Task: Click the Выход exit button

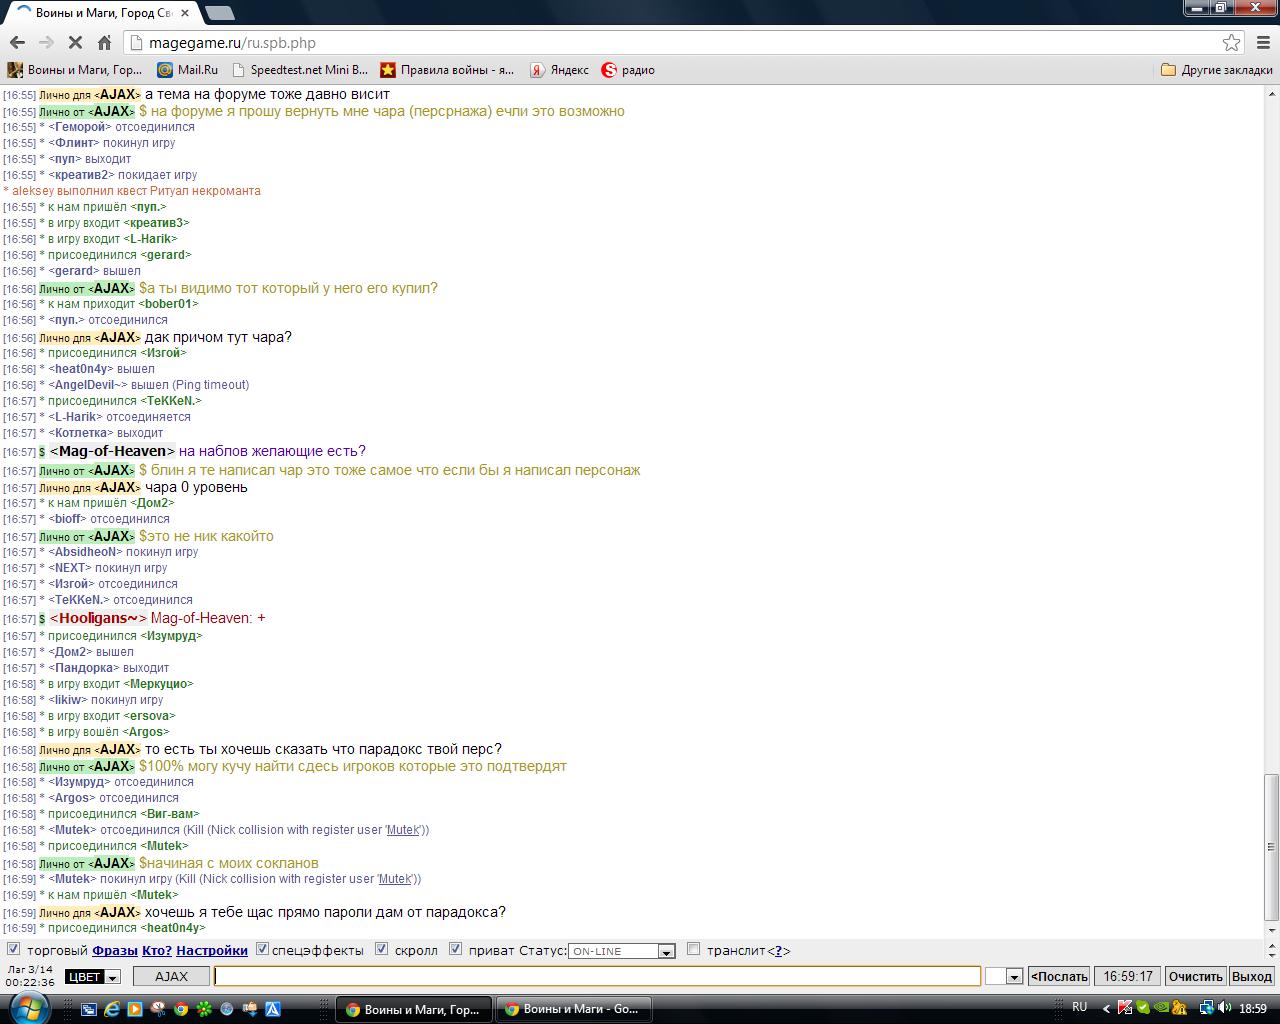Action: [1251, 977]
